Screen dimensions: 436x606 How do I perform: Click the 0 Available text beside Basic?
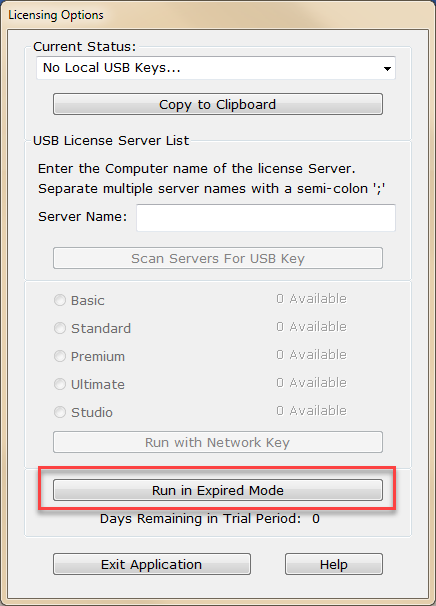point(311,298)
